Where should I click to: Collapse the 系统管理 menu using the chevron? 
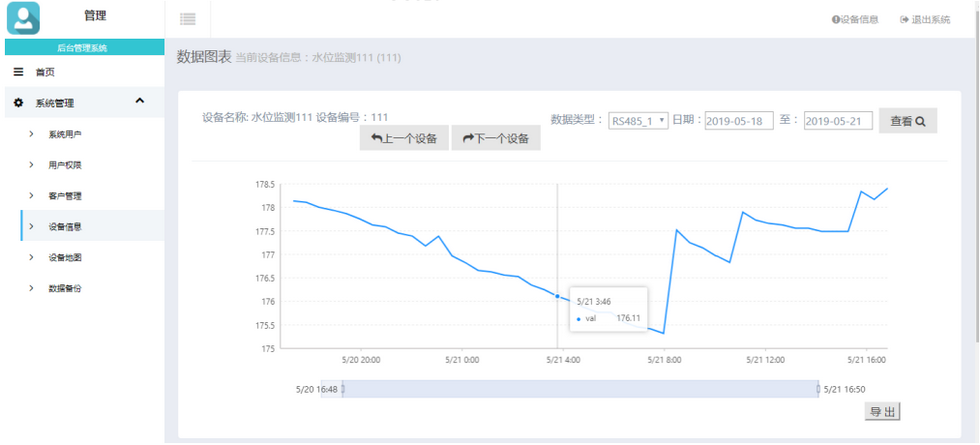[140, 101]
